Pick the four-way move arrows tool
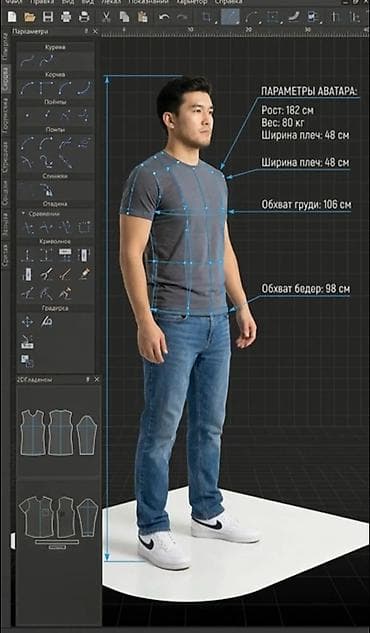370x633 pixels. point(27,322)
